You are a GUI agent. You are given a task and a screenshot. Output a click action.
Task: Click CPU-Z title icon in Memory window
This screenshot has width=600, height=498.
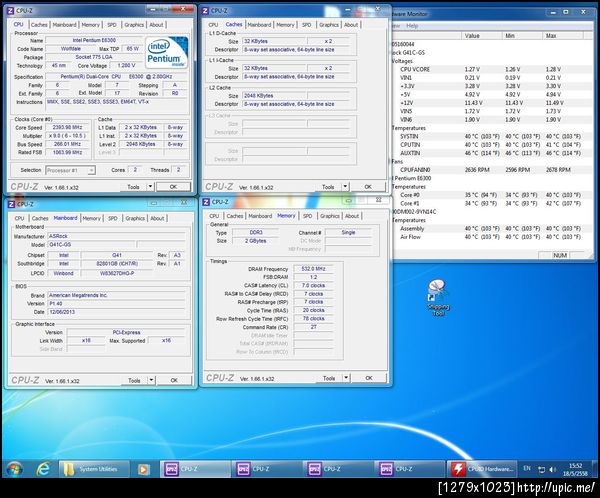pos(206,202)
